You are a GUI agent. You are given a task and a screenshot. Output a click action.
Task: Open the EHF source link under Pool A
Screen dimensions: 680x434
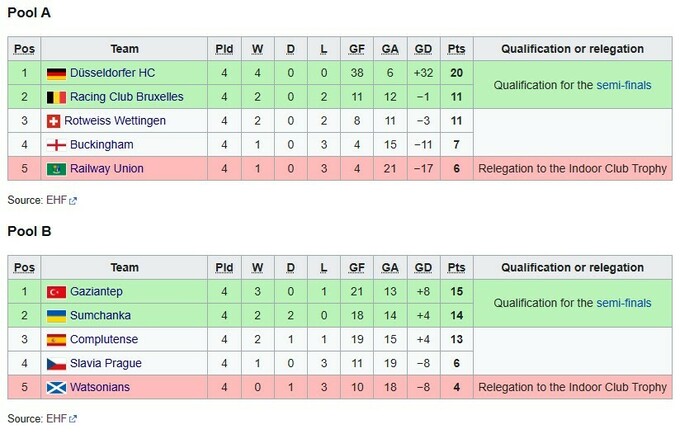pos(59,200)
